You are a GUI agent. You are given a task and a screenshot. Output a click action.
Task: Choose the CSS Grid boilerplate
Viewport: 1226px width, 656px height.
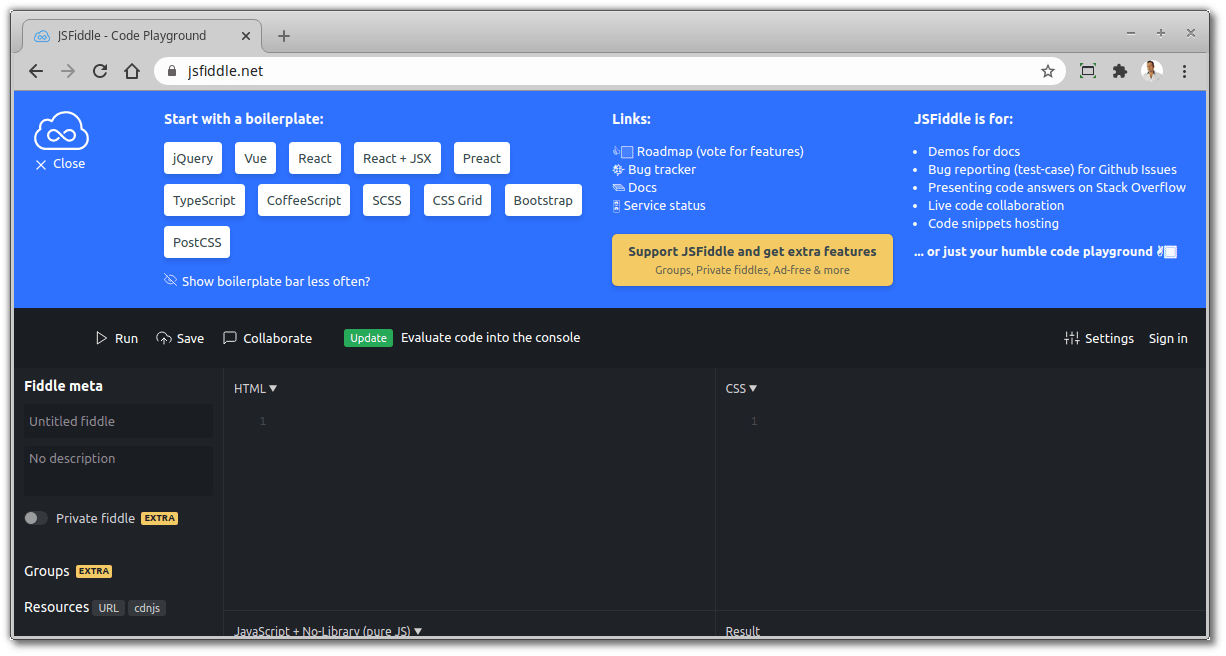(x=458, y=200)
